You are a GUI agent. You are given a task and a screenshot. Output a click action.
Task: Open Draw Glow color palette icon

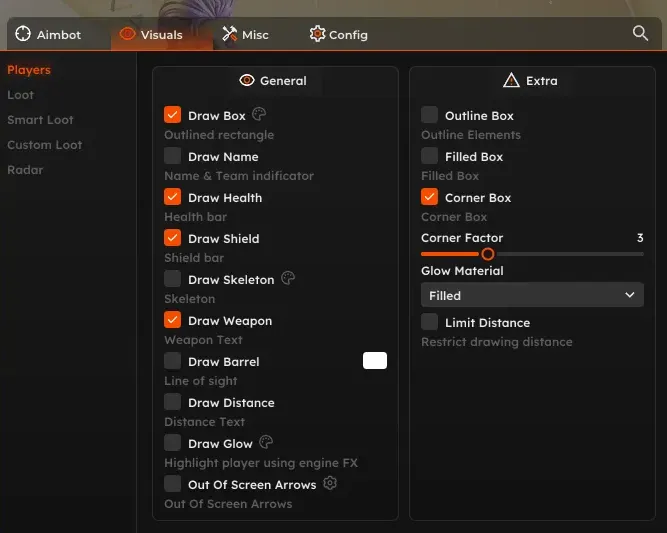coord(266,442)
